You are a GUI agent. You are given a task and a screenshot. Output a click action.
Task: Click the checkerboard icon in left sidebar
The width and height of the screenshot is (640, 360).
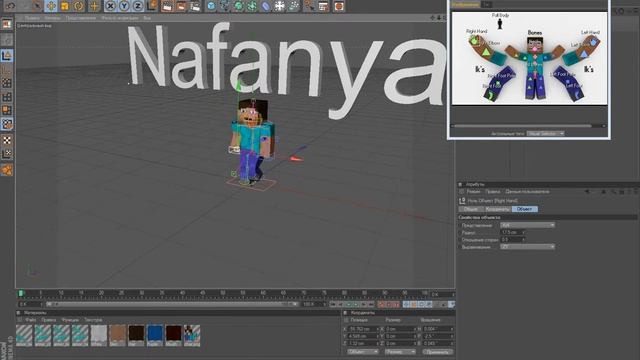(x=7, y=140)
